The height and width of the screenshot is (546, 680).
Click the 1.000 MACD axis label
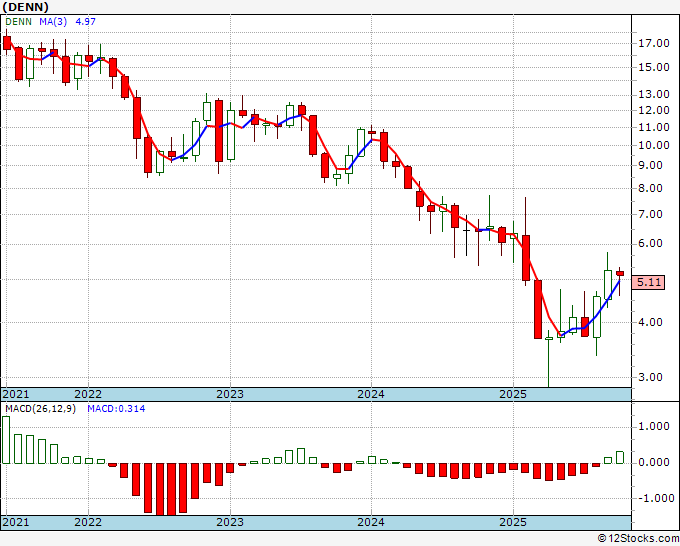(x=656, y=427)
